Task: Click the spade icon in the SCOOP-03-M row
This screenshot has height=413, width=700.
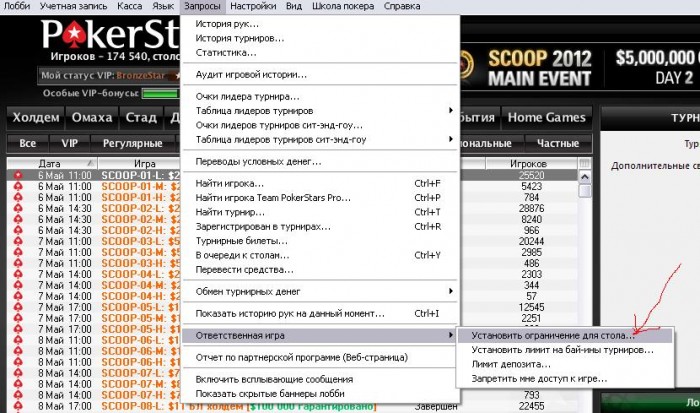Action: point(18,252)
